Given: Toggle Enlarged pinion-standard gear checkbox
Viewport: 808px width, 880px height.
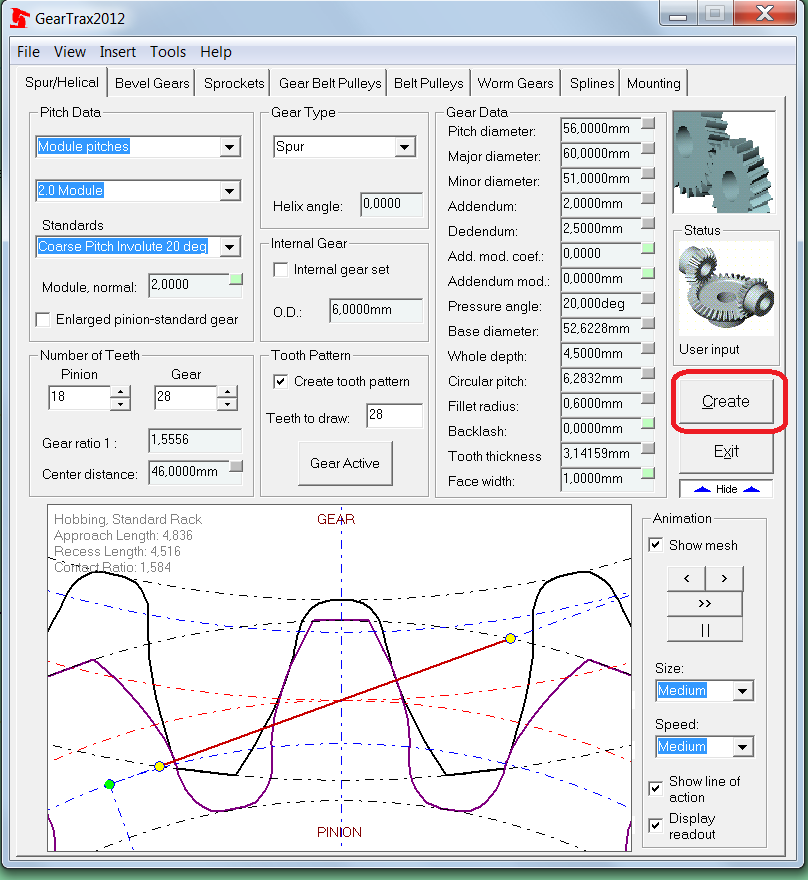Looking at the screenshot, I should tap(43, 320).
